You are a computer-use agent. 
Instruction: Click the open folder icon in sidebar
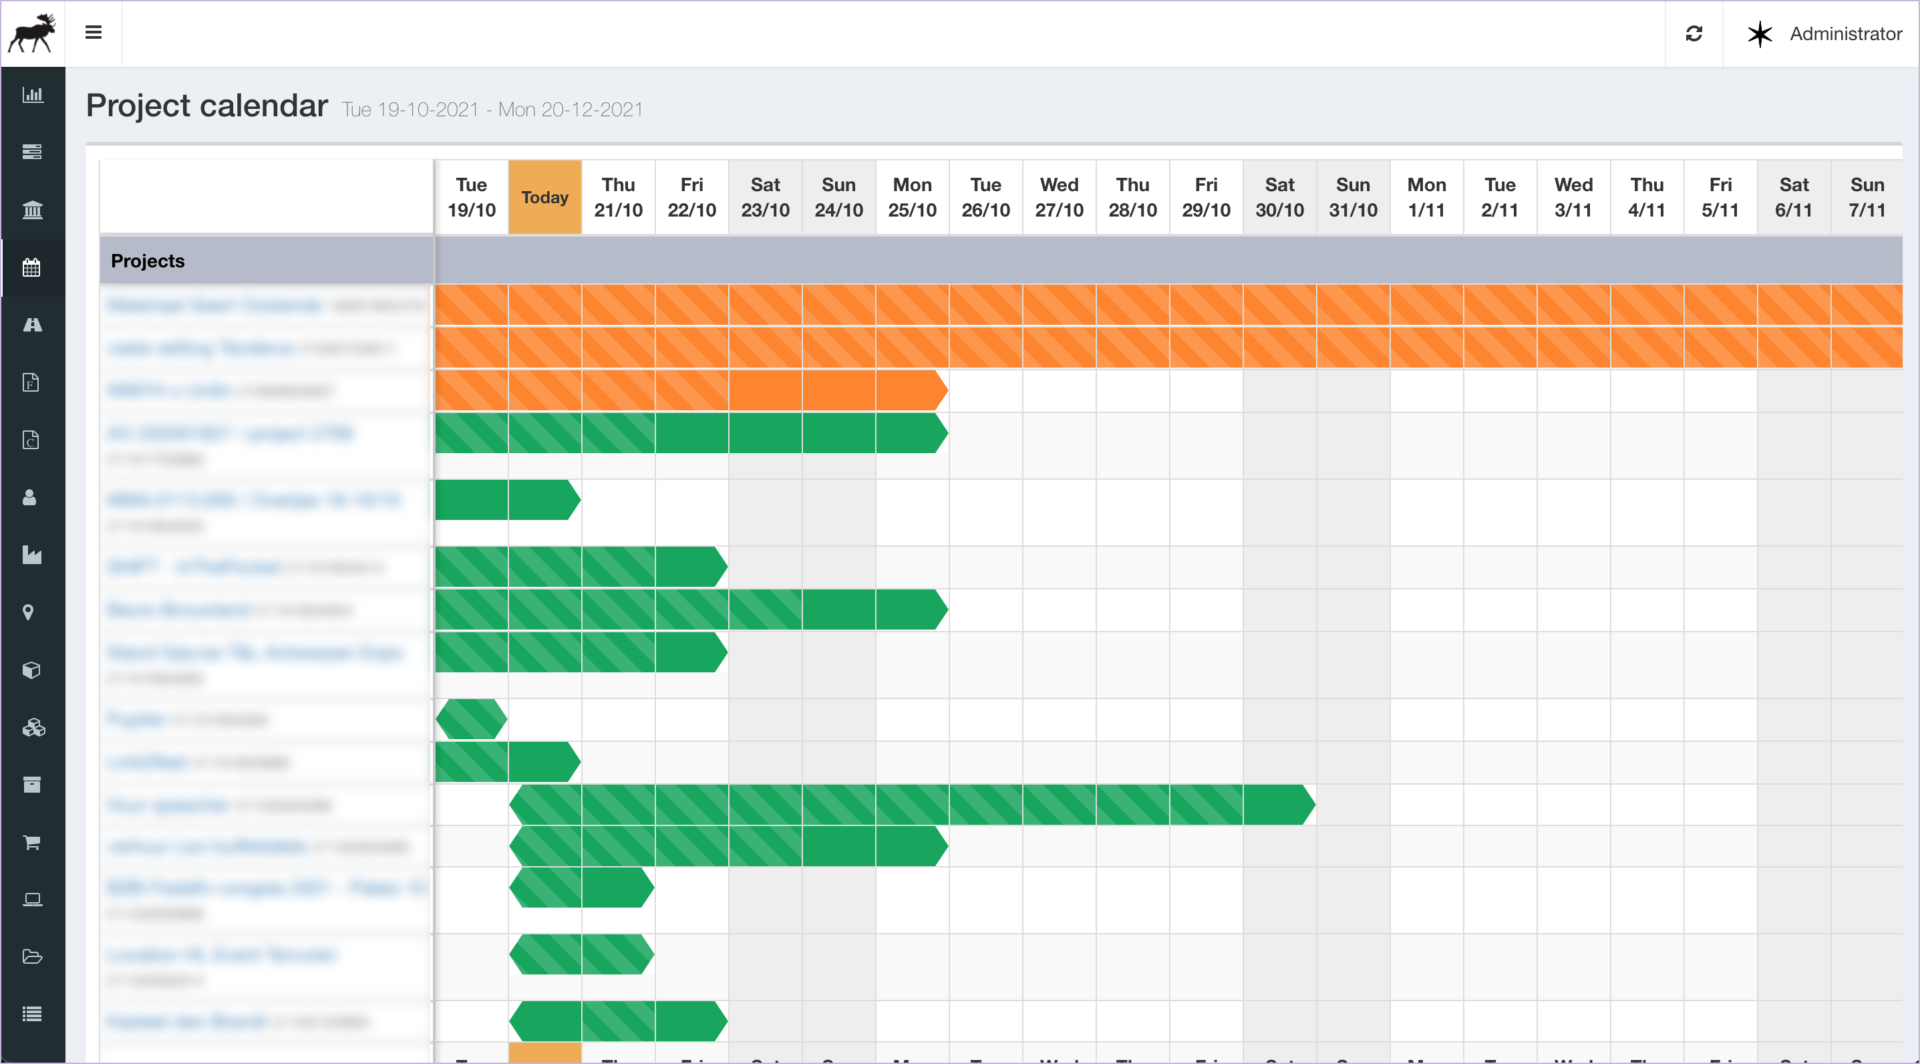click(x=33, y=956)
